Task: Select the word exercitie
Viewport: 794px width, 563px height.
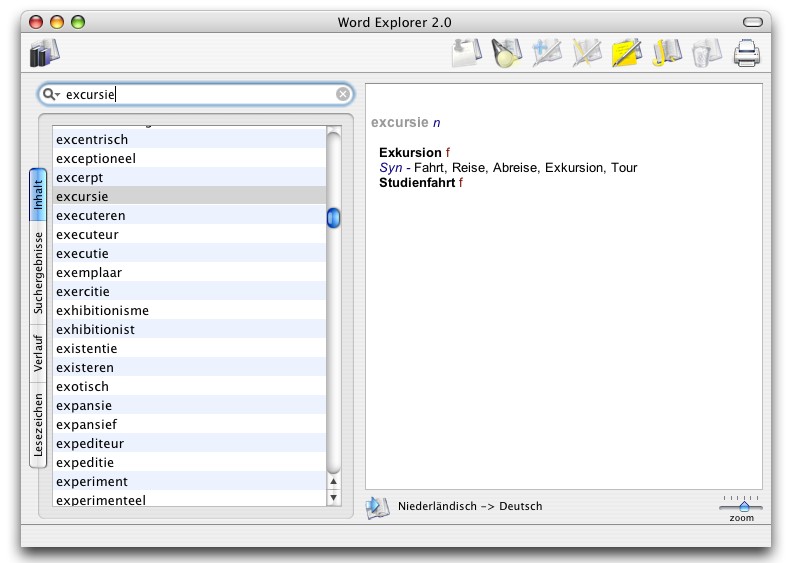Action: tap(189, 291)
